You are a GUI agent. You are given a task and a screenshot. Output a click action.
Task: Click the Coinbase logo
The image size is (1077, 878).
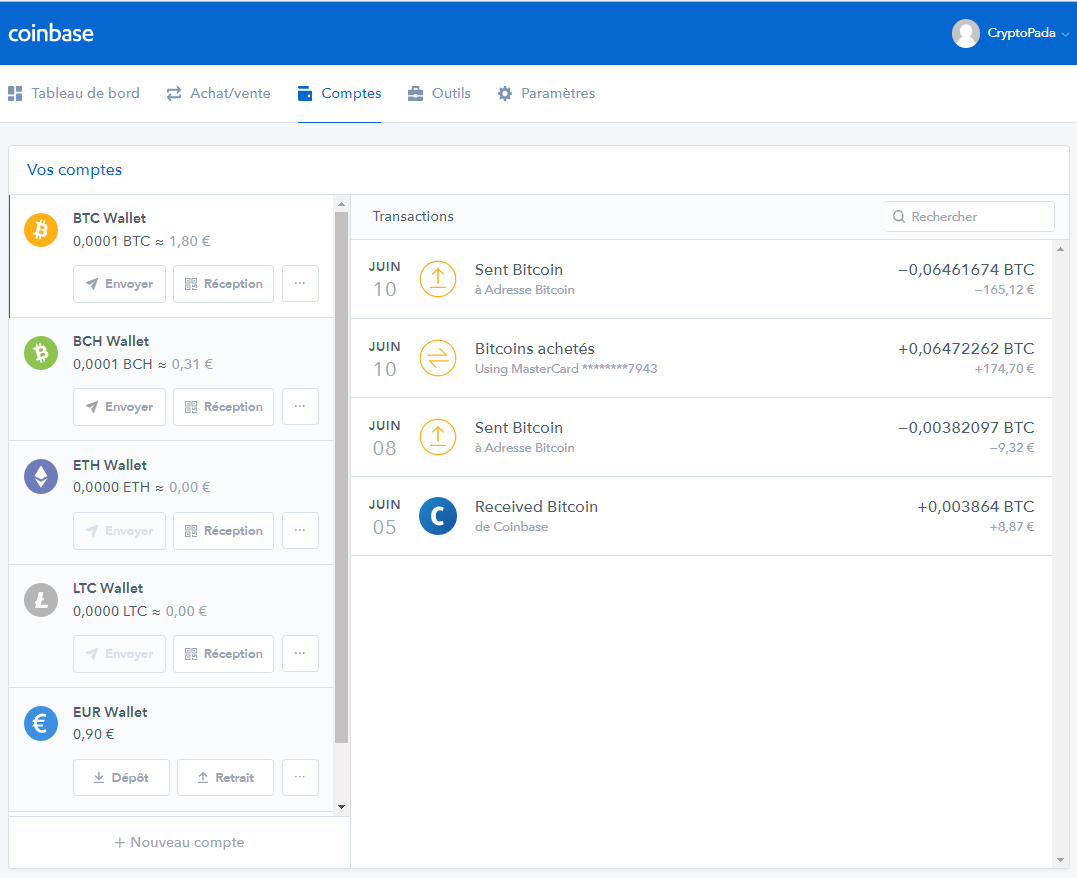[51, 33]
